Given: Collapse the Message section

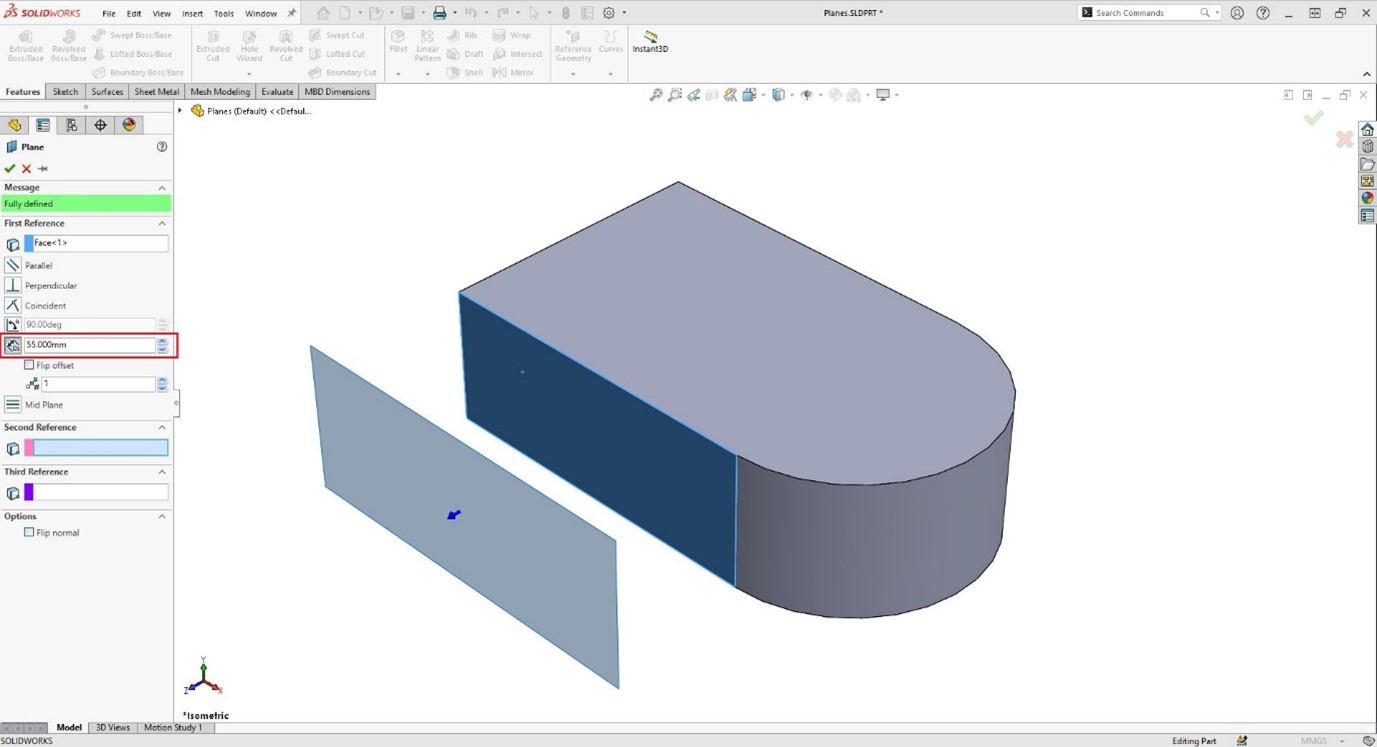Looking at the screenshot, I should (161, 187).
